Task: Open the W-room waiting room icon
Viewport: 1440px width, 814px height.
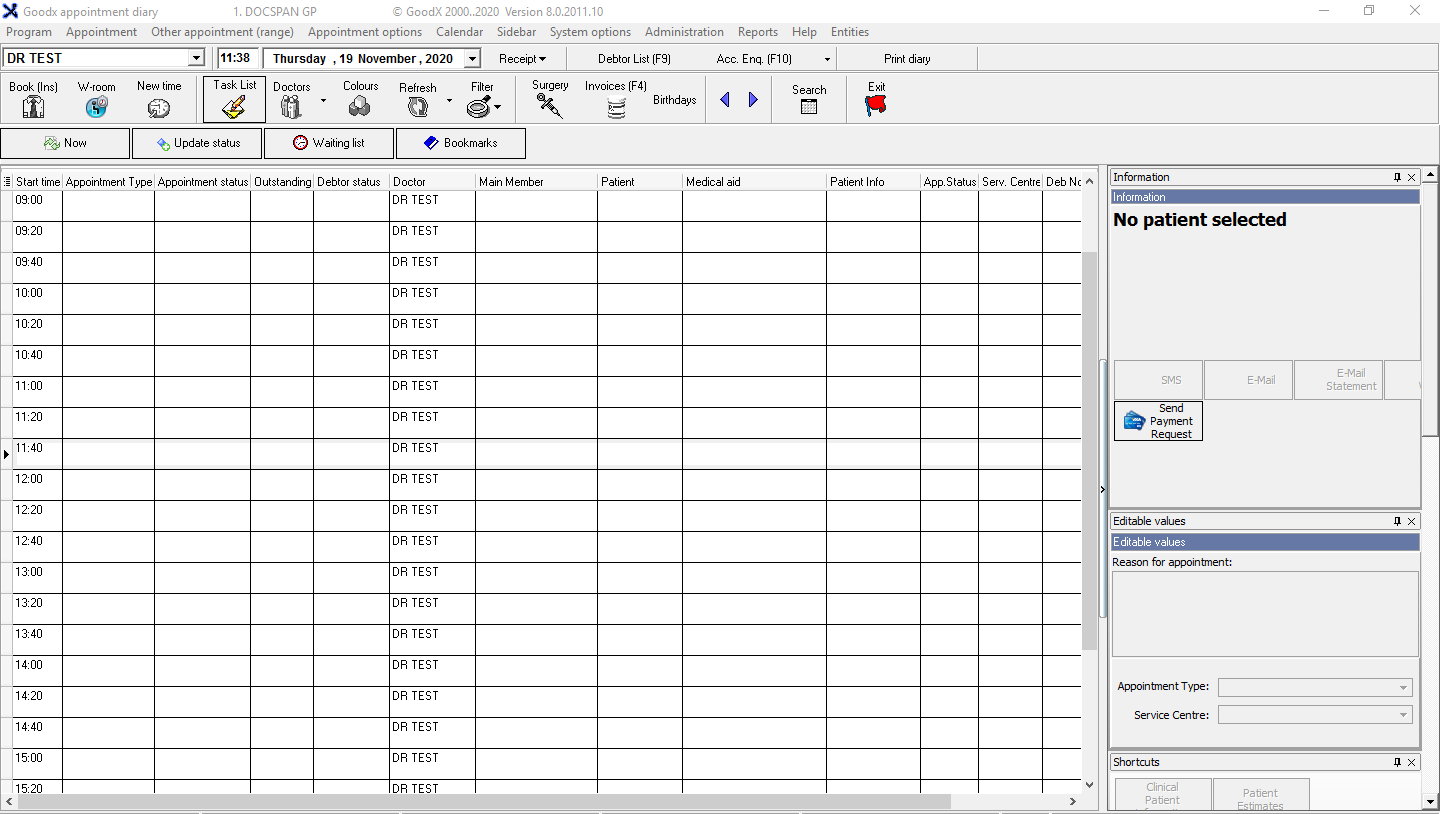Action: pyautogui.click(x=96, y=106)
